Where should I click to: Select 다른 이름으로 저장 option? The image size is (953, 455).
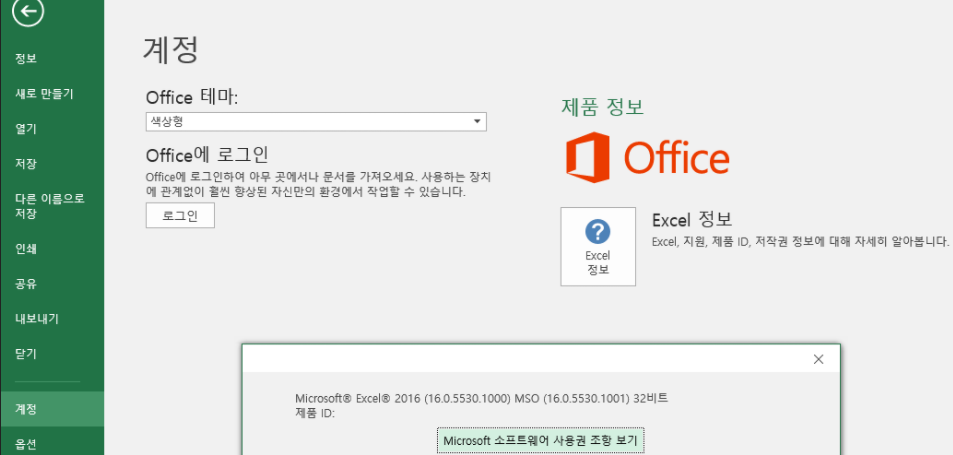(50, 206)
